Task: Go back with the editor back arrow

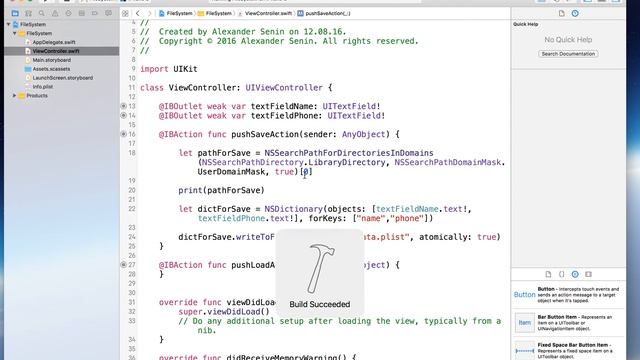Action: tap(138, 13)
